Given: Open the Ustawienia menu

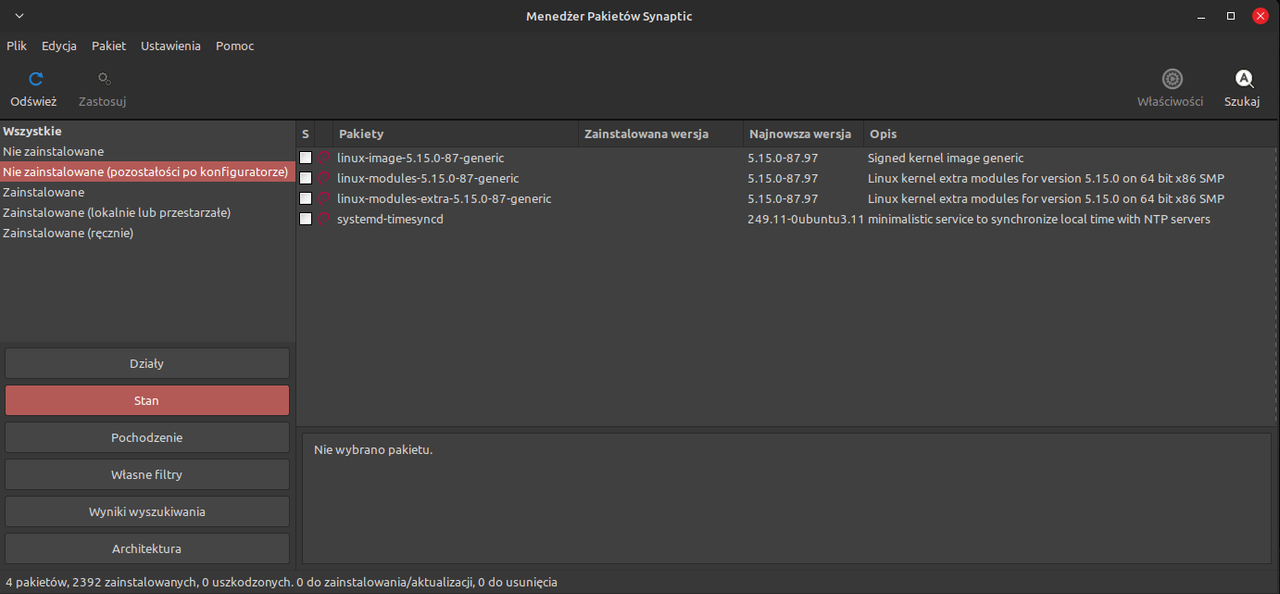Looking at the screenshot, I should coord(171,46).
